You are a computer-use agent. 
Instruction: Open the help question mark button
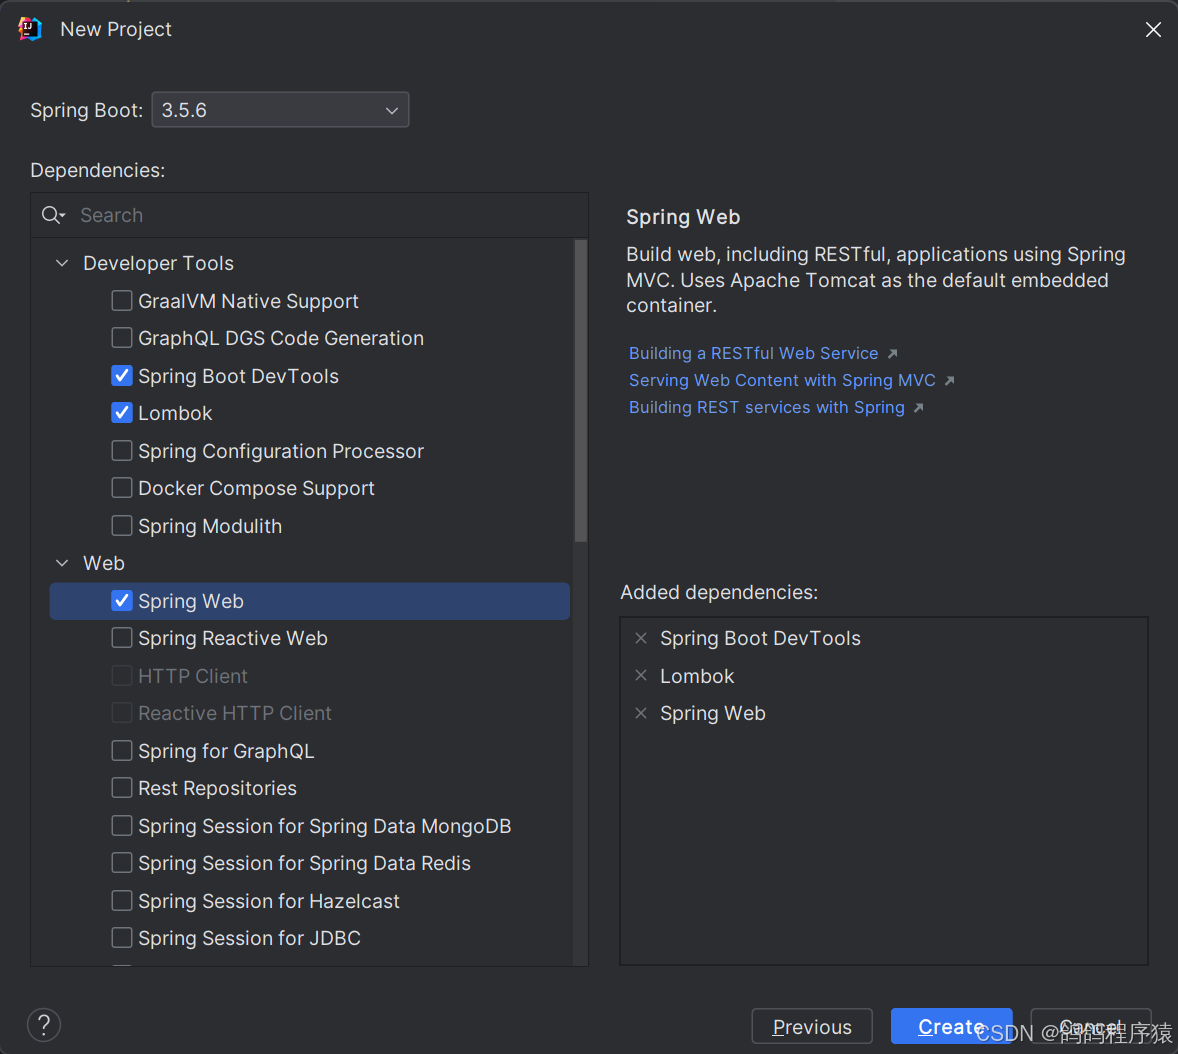44,1025
